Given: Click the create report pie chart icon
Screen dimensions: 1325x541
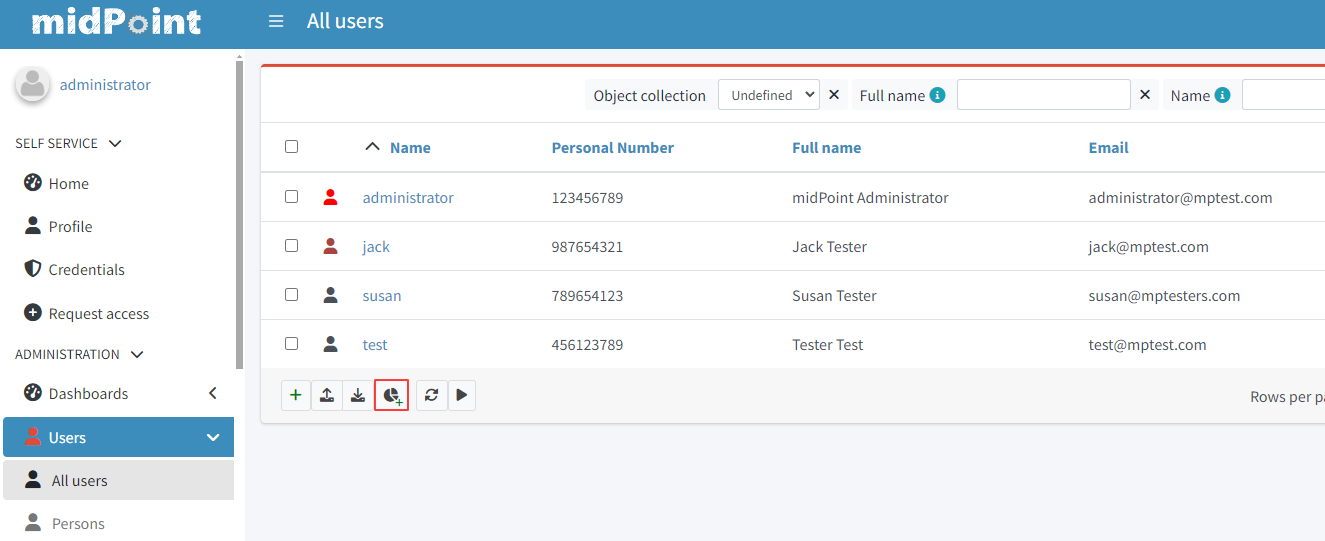Looking at the screenshot, I should tap(391, 395).
